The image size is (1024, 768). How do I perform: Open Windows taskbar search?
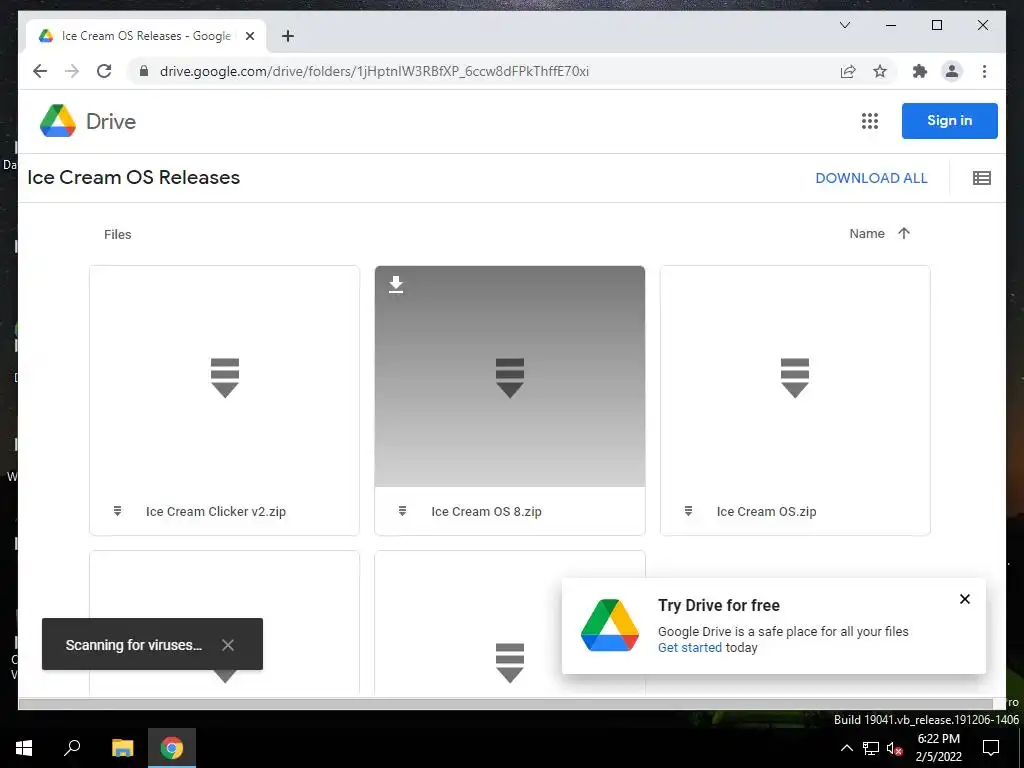[x=72, y=748]
